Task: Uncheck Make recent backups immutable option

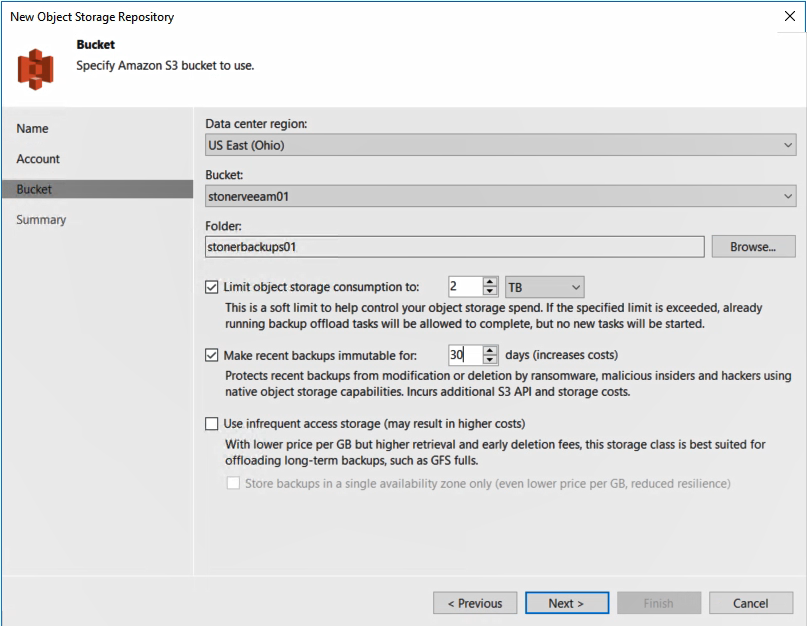Action: pos(211,355)
